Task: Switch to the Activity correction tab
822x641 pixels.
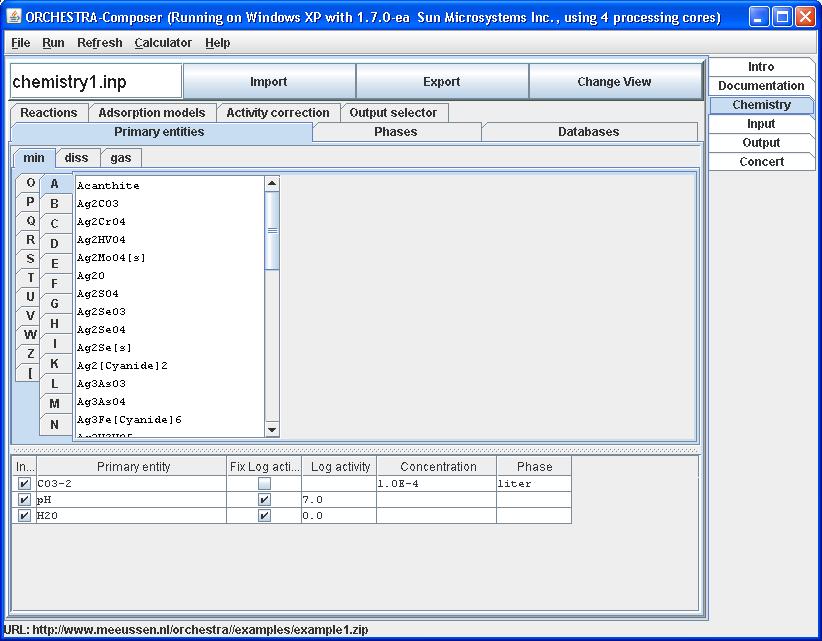Action: 278,113
